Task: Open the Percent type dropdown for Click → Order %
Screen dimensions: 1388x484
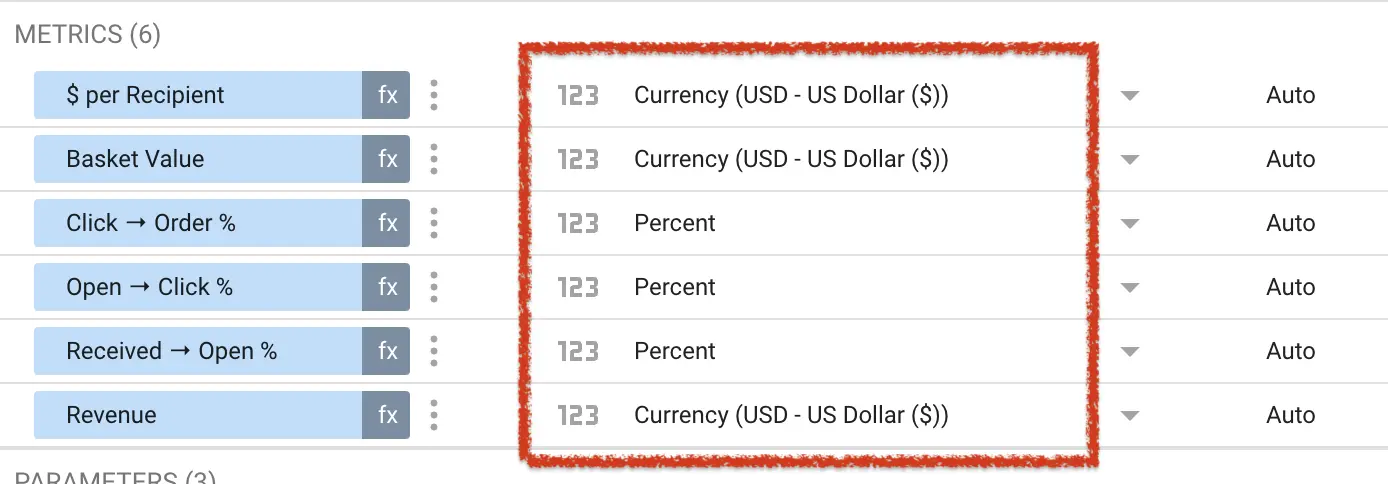Action: 1130,224
